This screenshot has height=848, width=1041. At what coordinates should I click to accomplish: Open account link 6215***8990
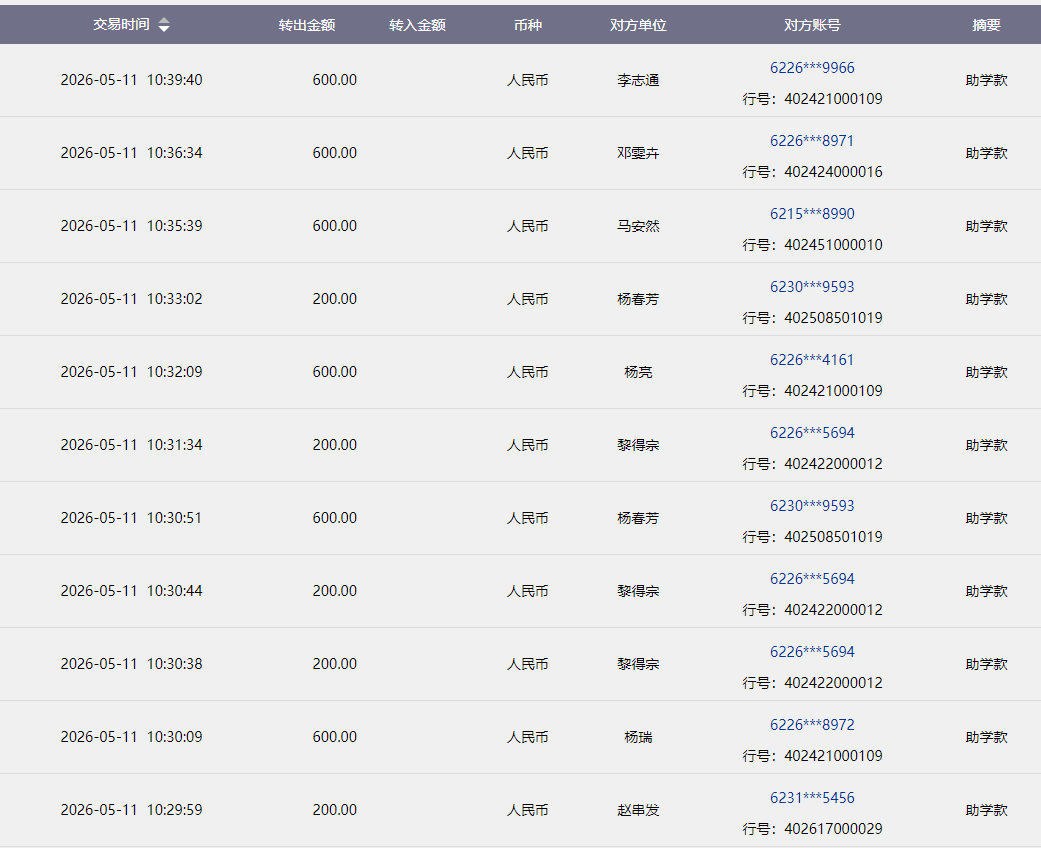coord(812,214)
